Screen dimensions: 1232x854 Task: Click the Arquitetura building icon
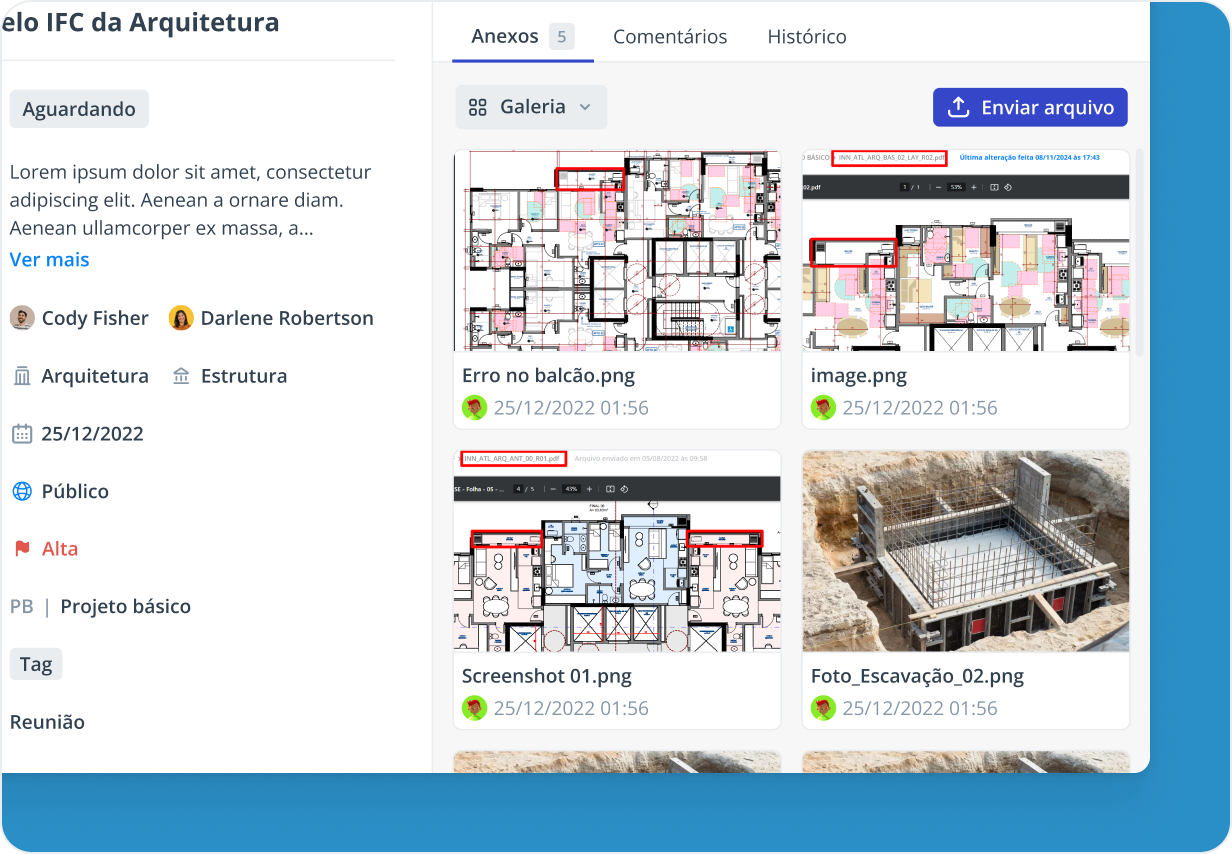(x=22, y=376)
